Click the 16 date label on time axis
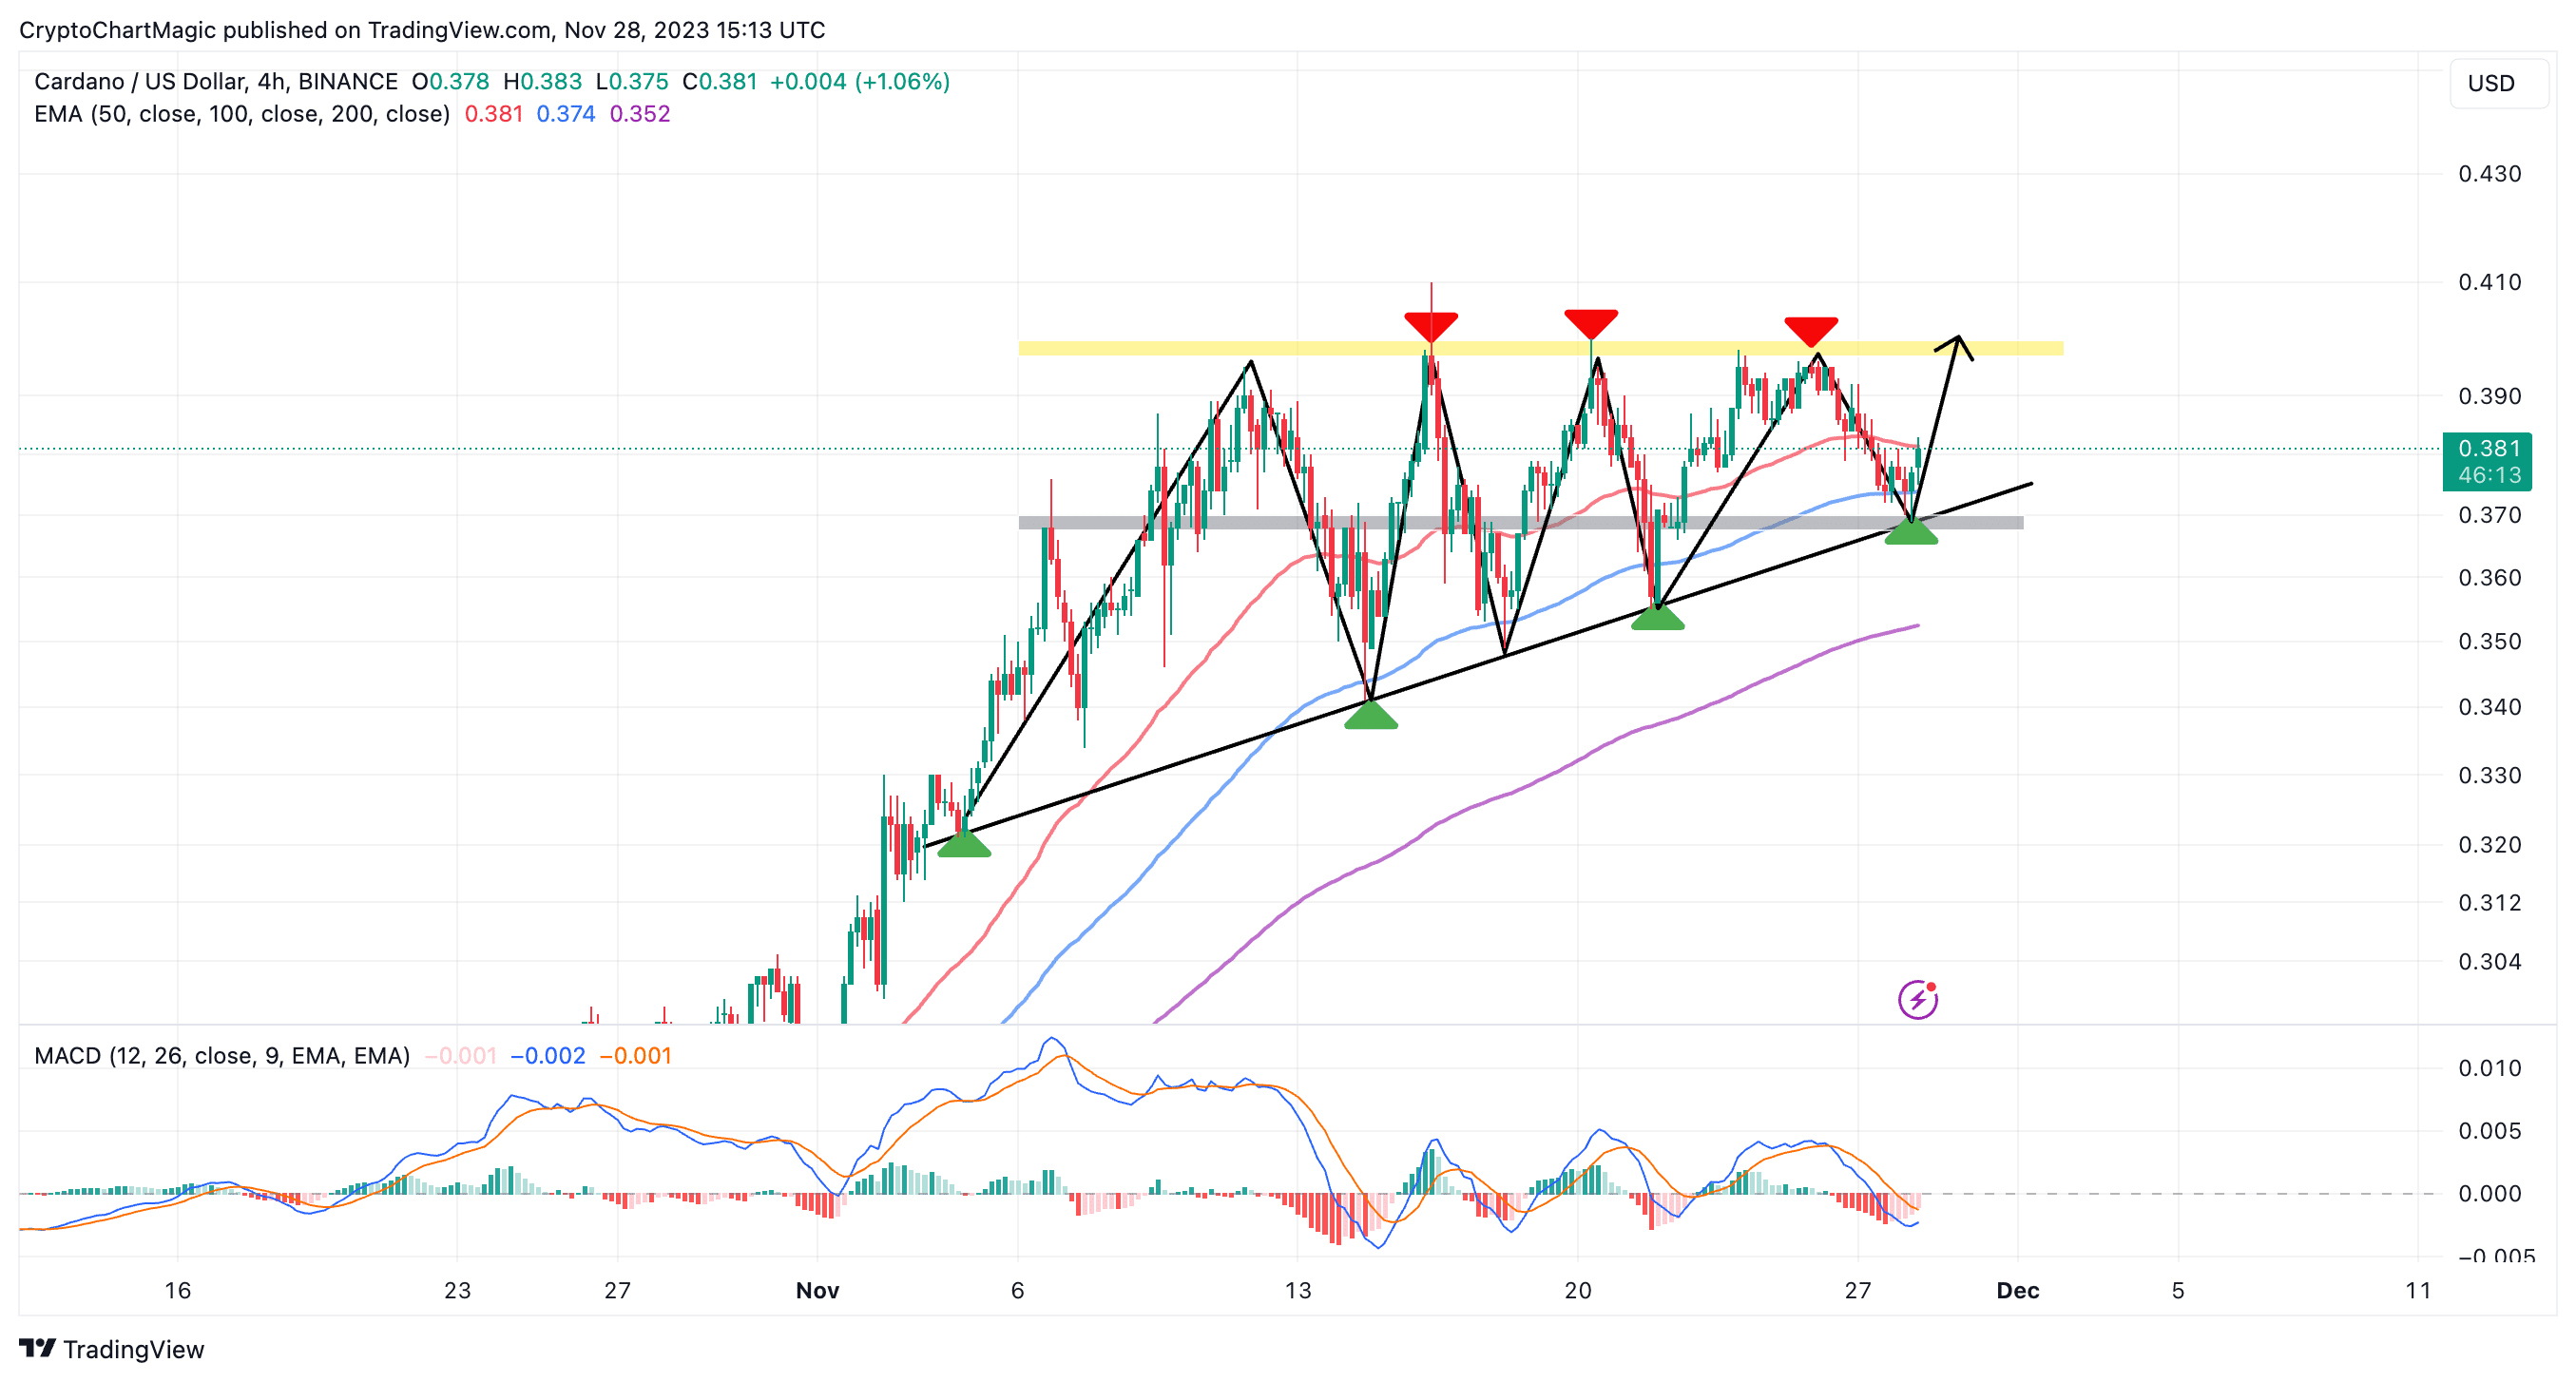This screenshot has height=1382, width=2576. coord(178,1291)
